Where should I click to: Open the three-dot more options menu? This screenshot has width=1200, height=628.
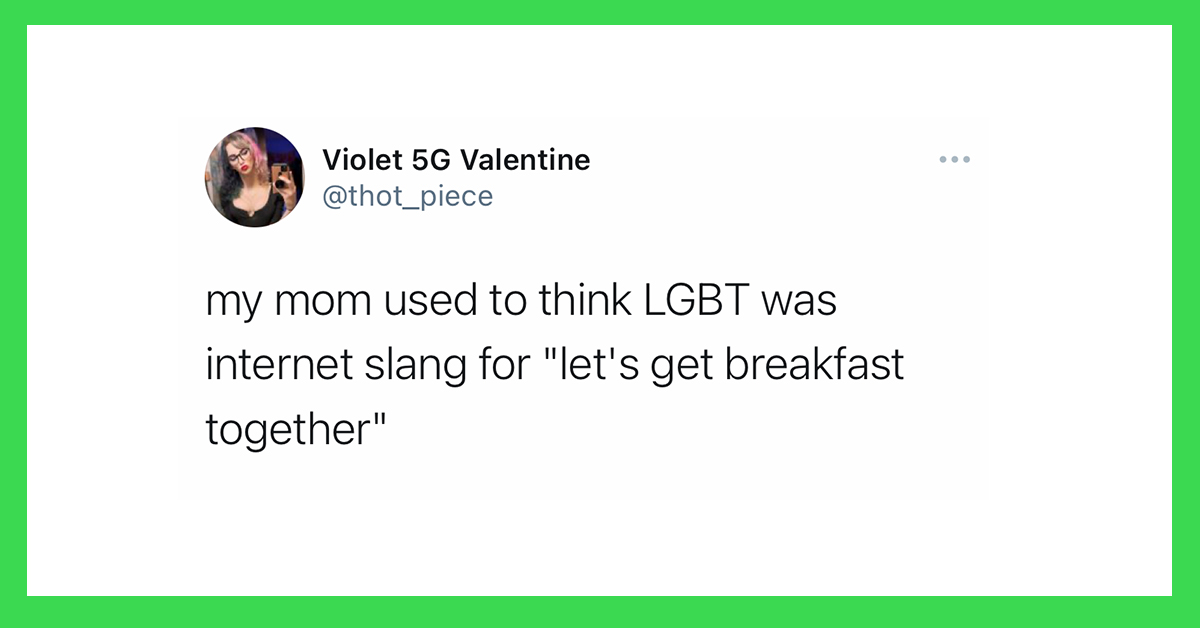(x=955, y=159)
